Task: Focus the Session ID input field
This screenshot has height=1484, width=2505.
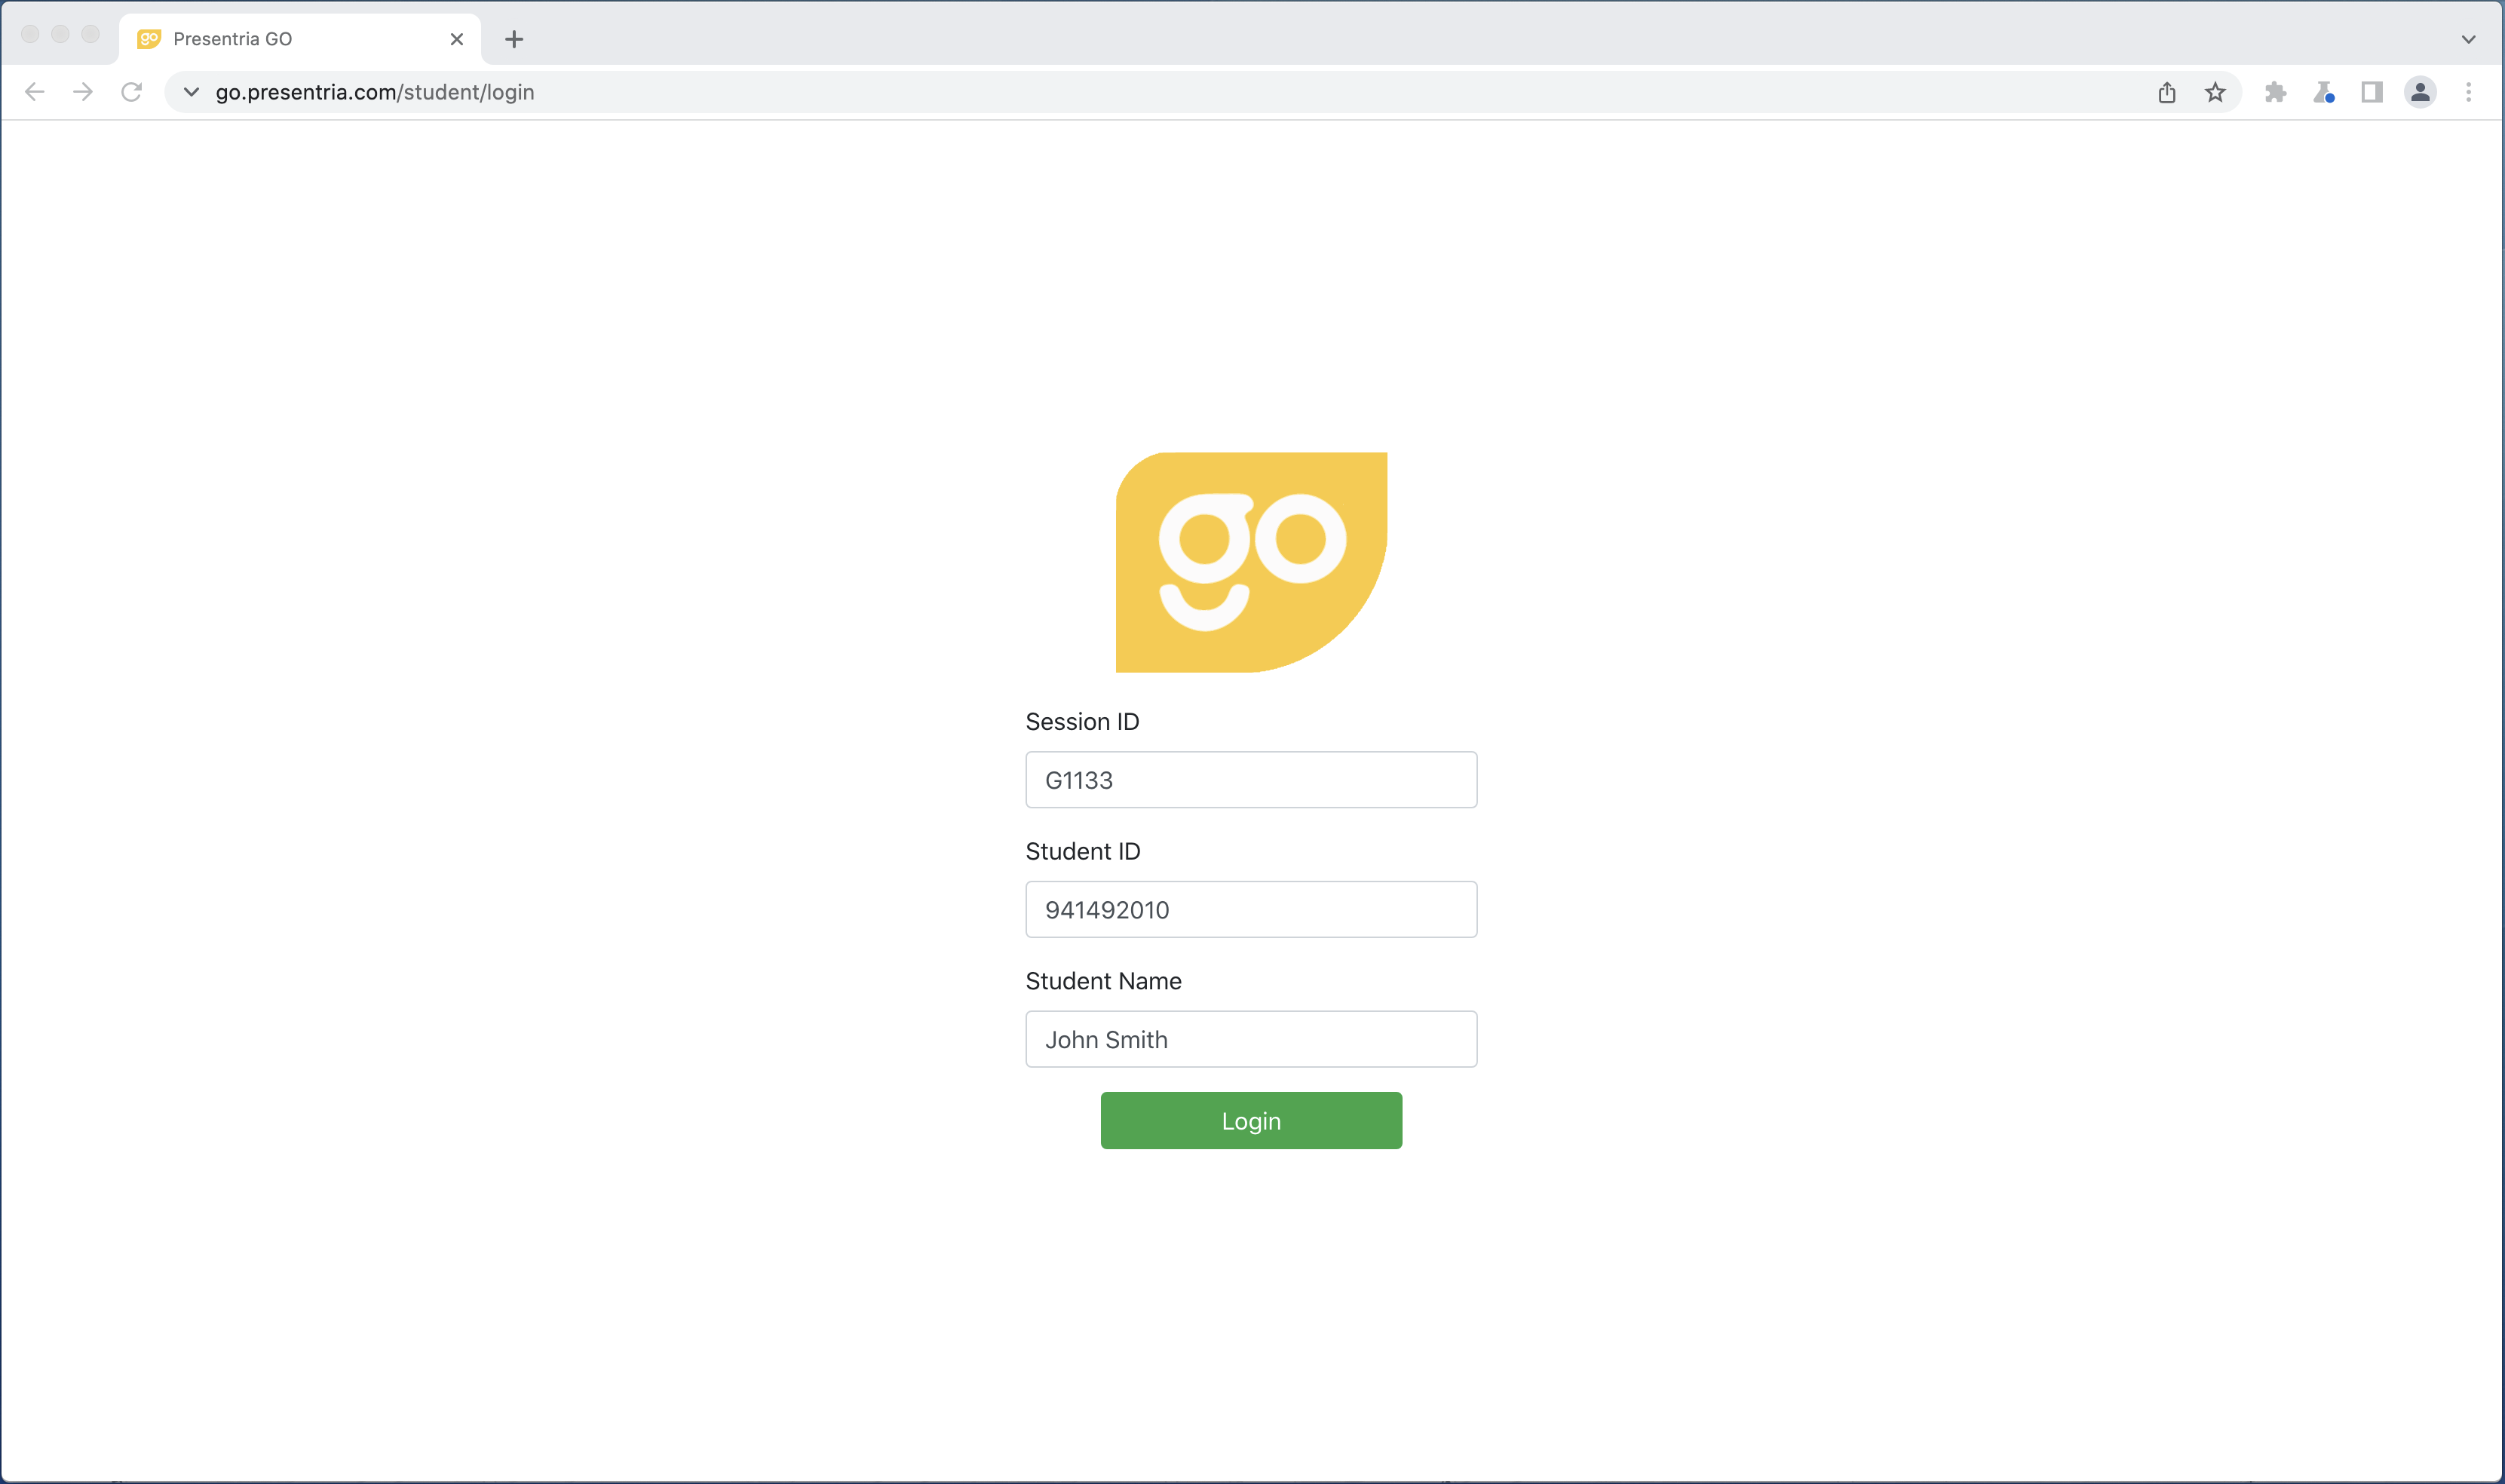Action: (1251, 780)
